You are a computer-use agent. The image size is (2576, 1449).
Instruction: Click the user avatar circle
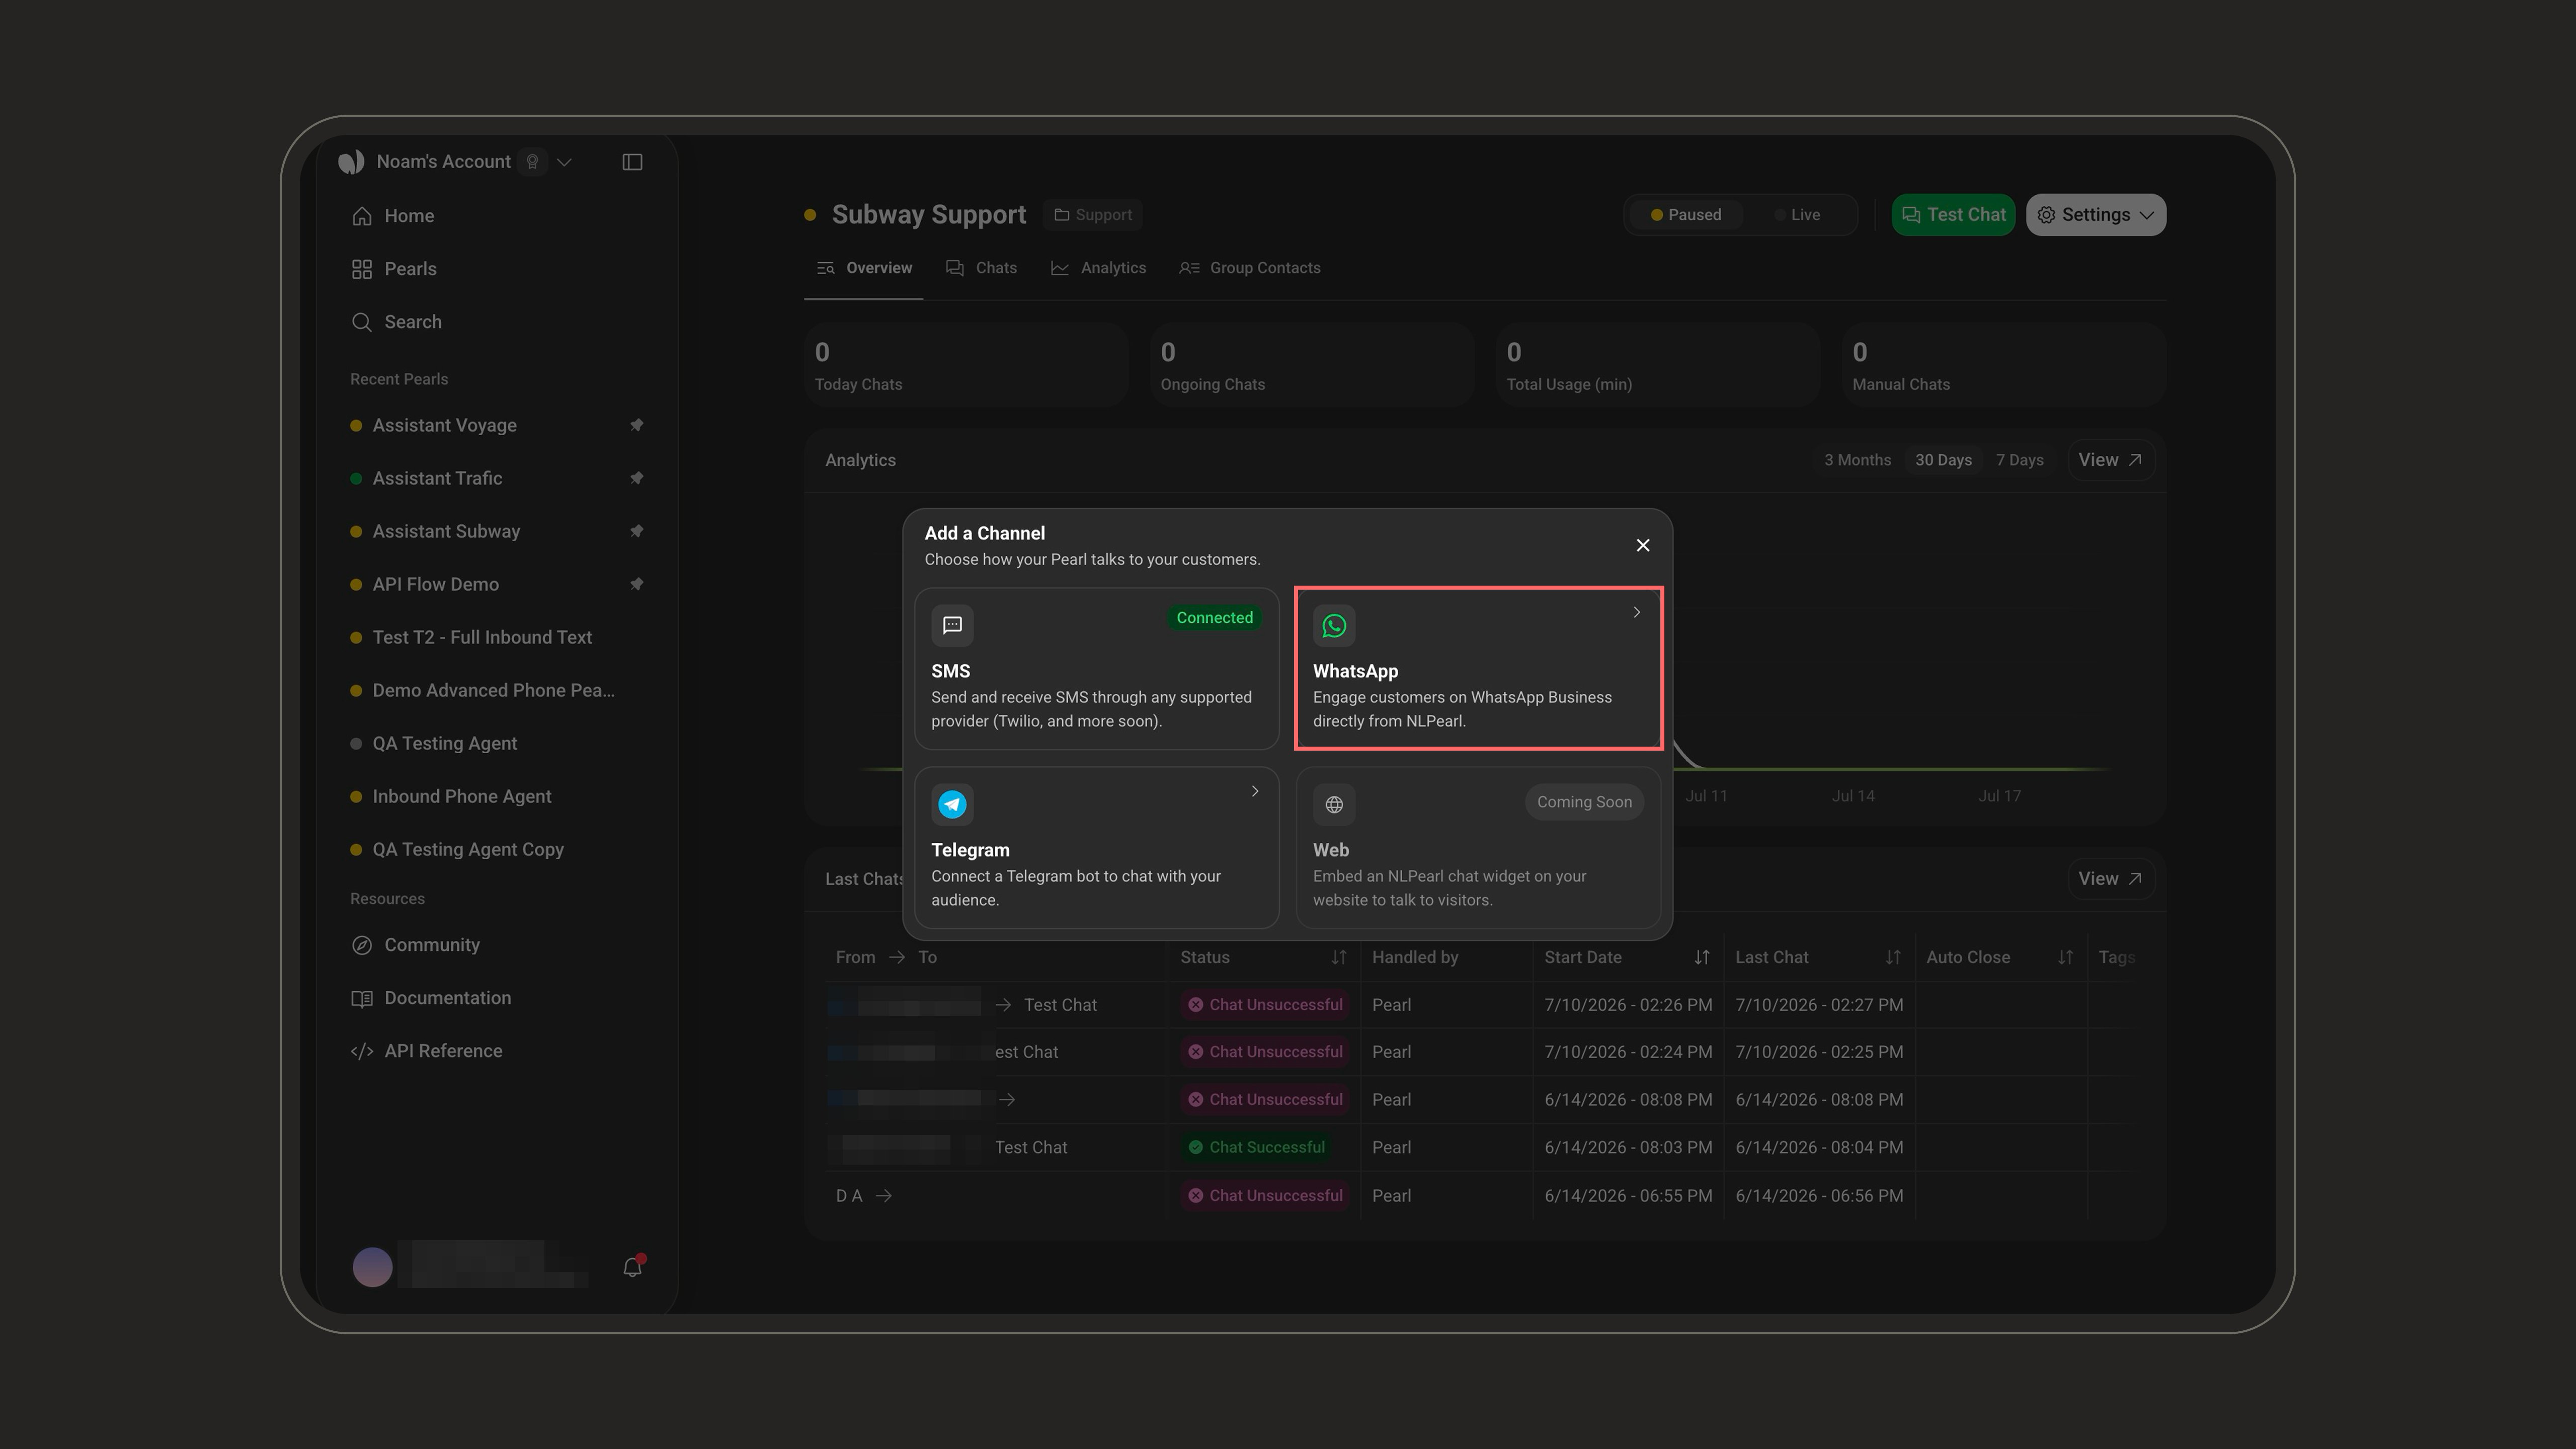click(x=372, y=1267)
